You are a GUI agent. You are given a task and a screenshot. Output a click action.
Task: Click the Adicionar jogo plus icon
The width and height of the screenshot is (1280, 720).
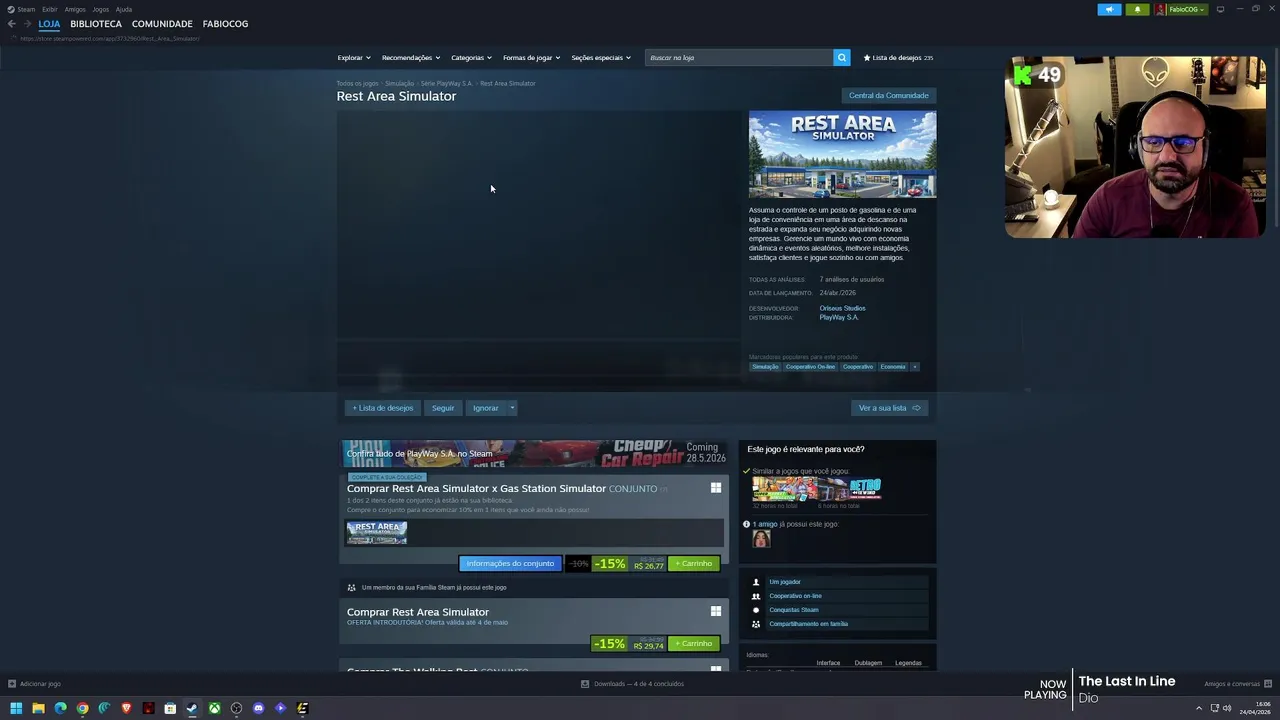coord(12,684)
